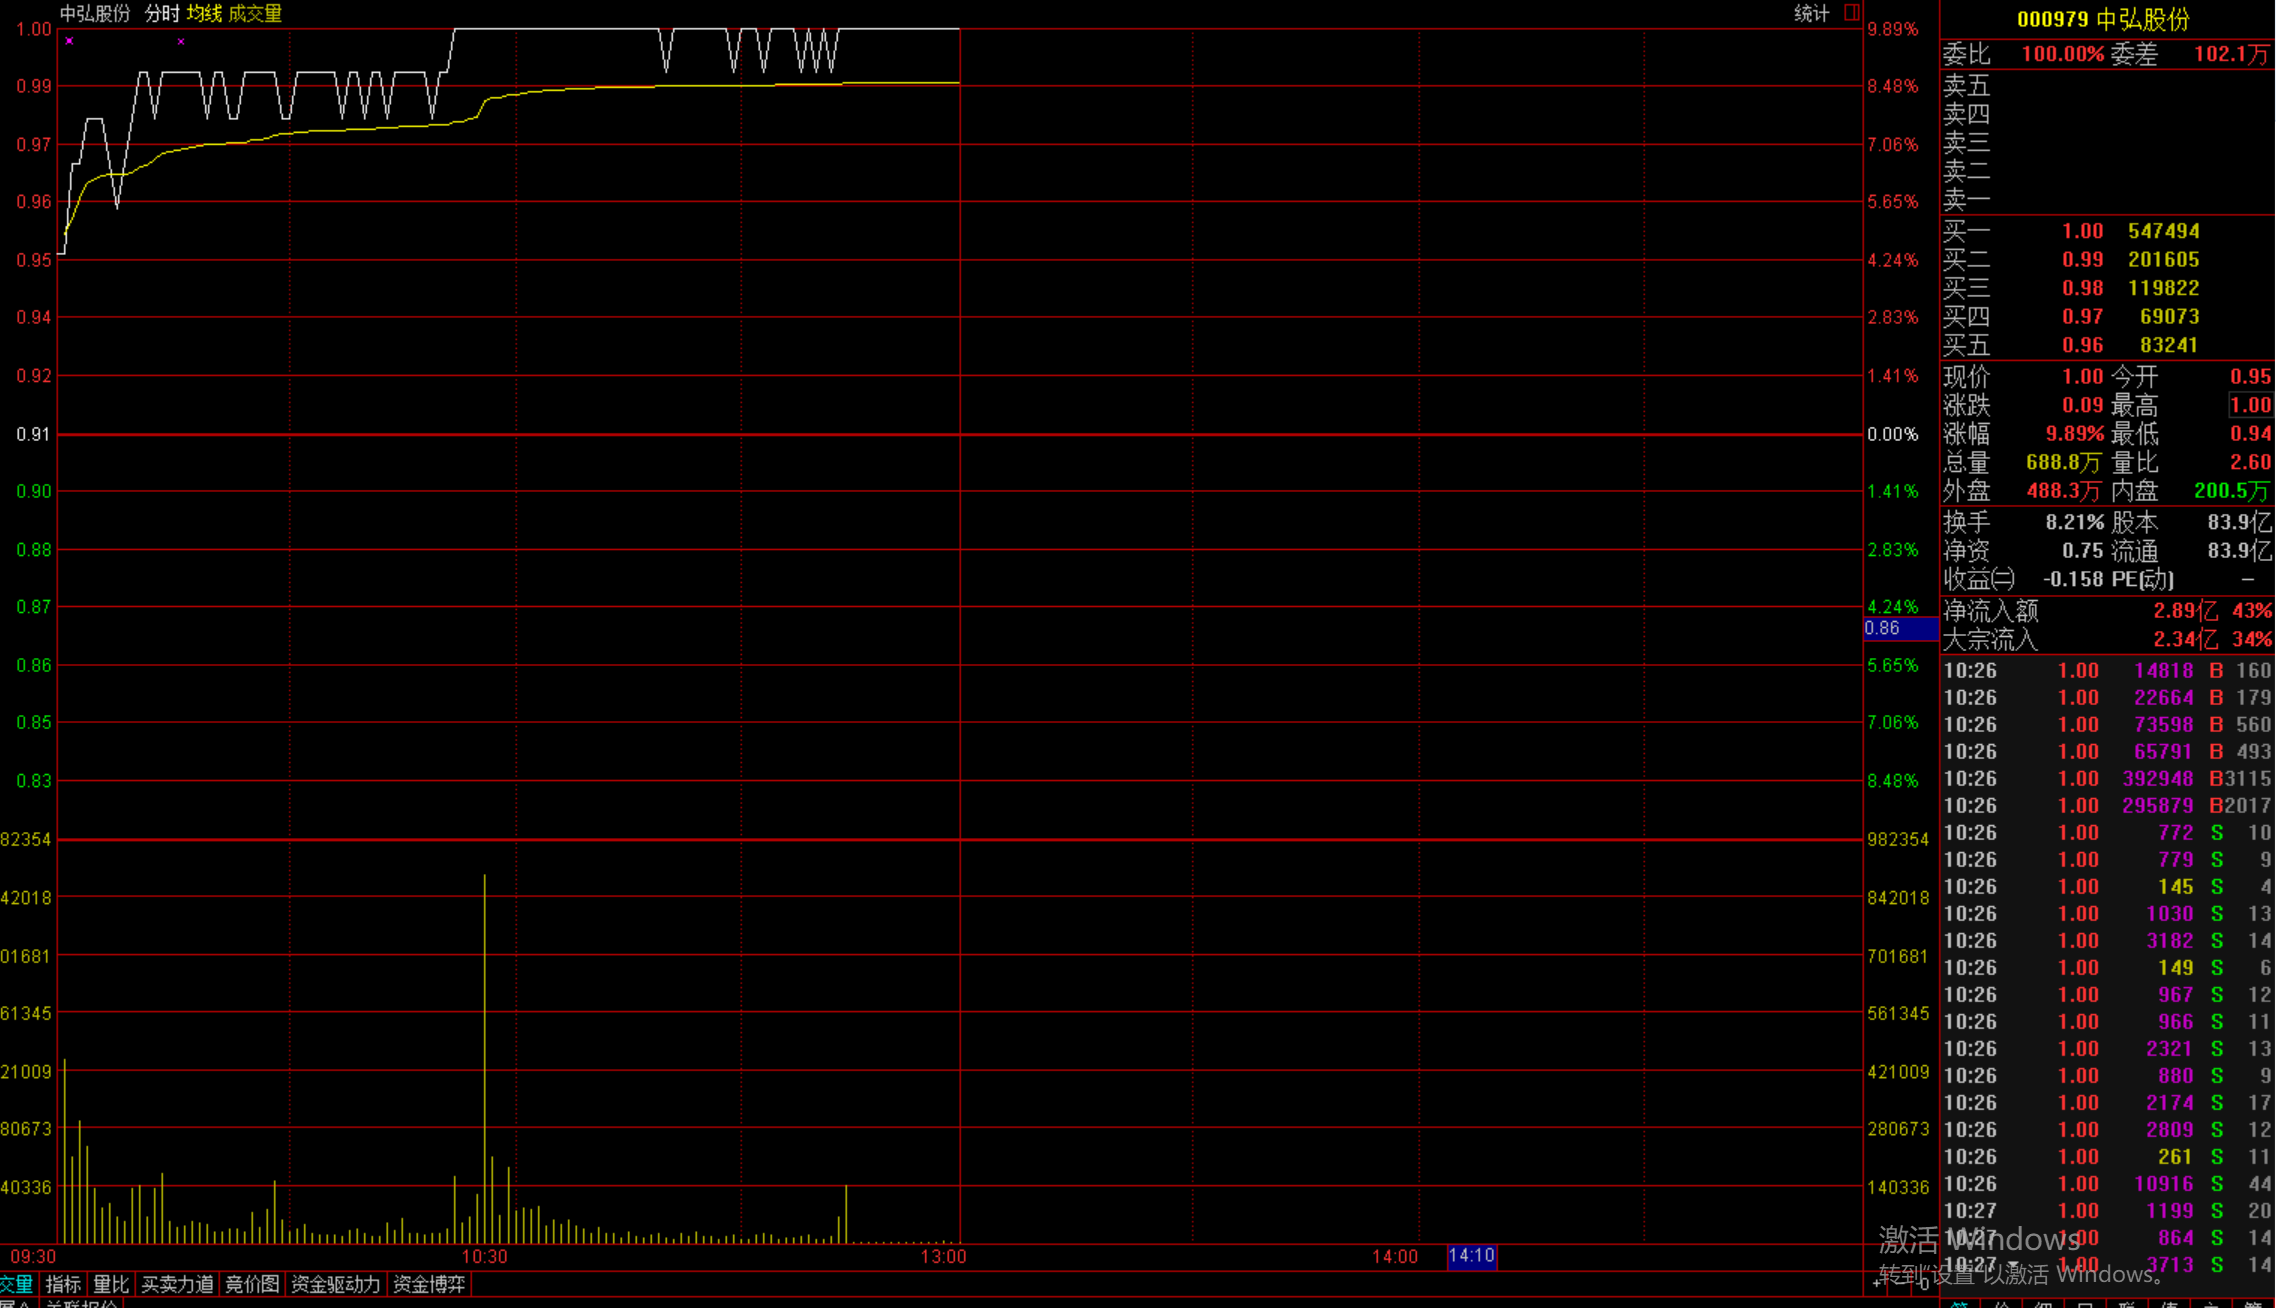Click the stock title 000979 中弘股份
This screenshot has height=1308, width=2276.
(2103, 19)
